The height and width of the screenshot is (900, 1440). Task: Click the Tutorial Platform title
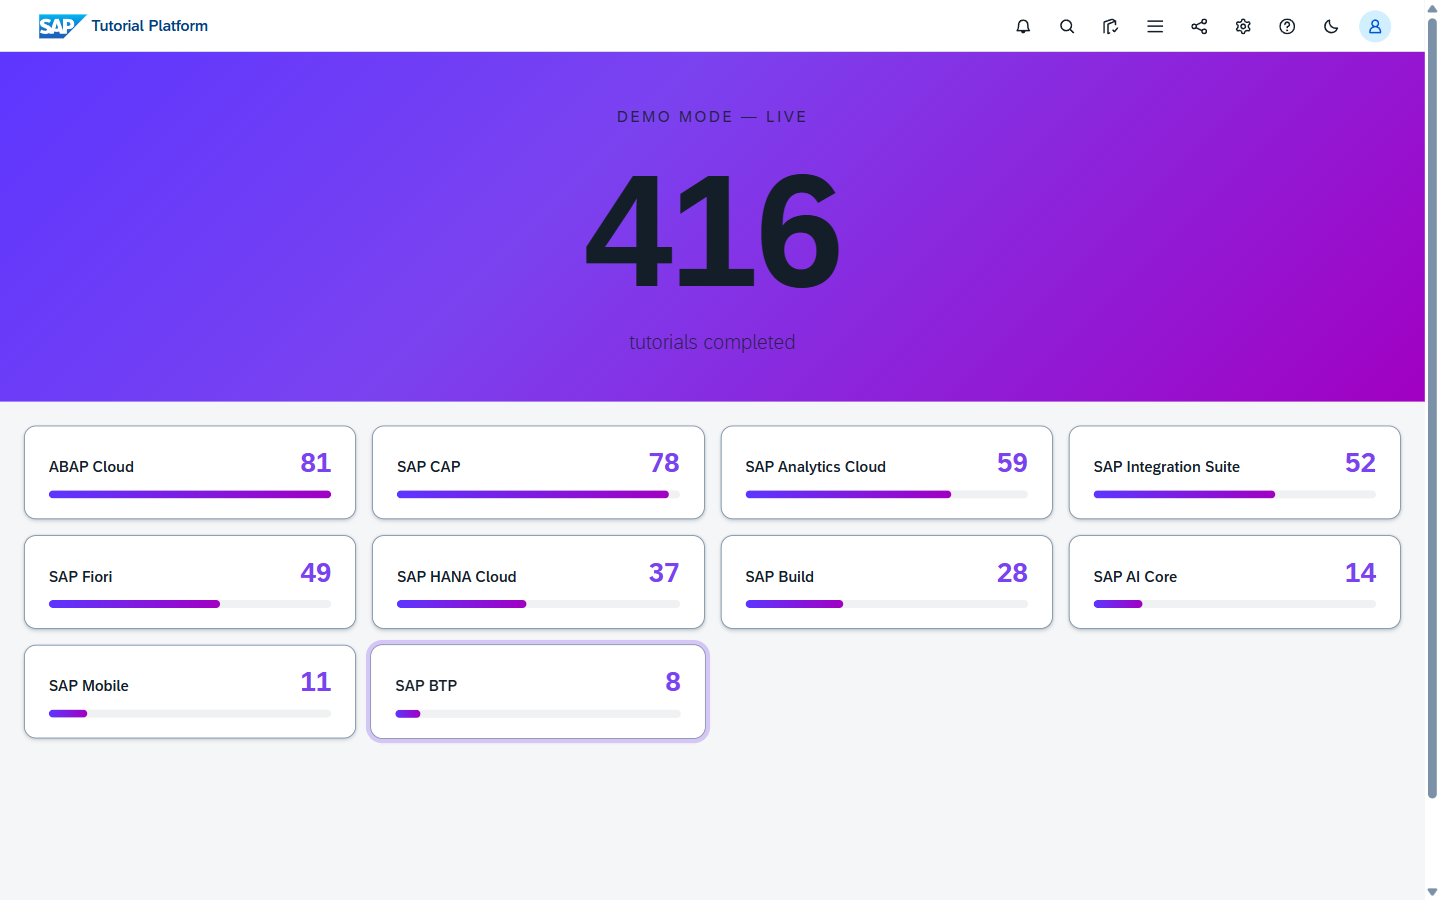(x=150, y=26)
